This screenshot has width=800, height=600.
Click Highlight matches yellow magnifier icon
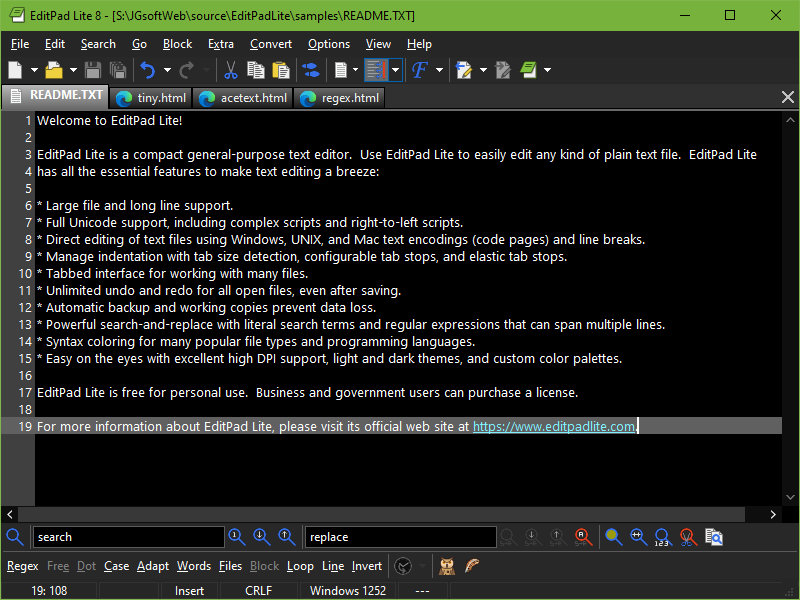(613, 537)
